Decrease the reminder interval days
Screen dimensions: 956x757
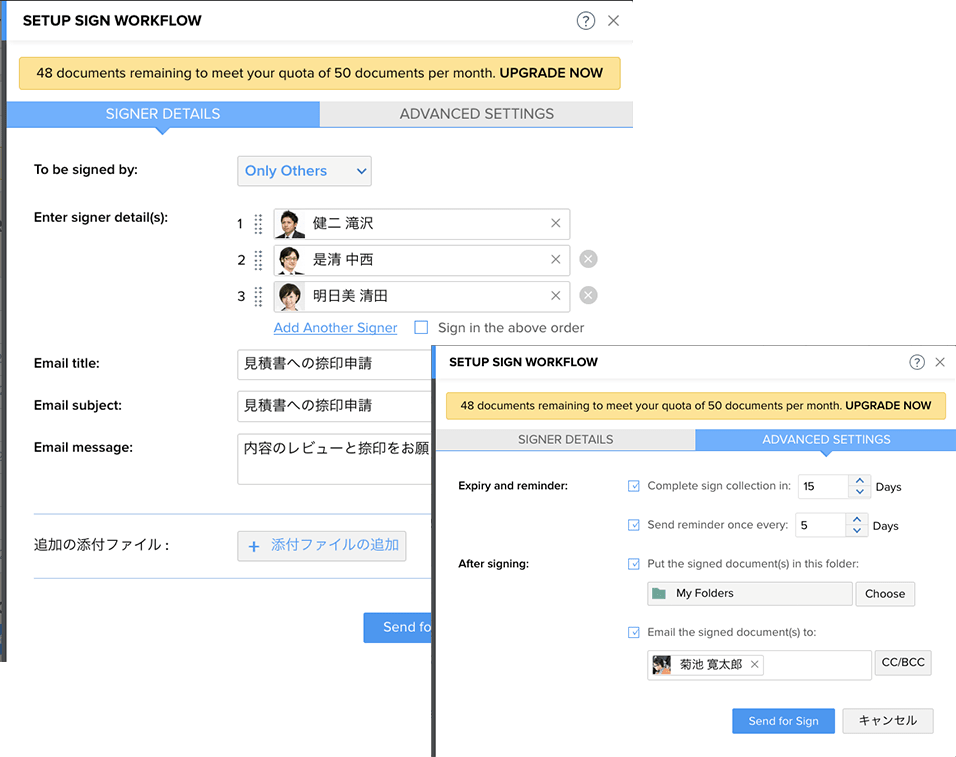pyautogui.click(x=857, y=531)
